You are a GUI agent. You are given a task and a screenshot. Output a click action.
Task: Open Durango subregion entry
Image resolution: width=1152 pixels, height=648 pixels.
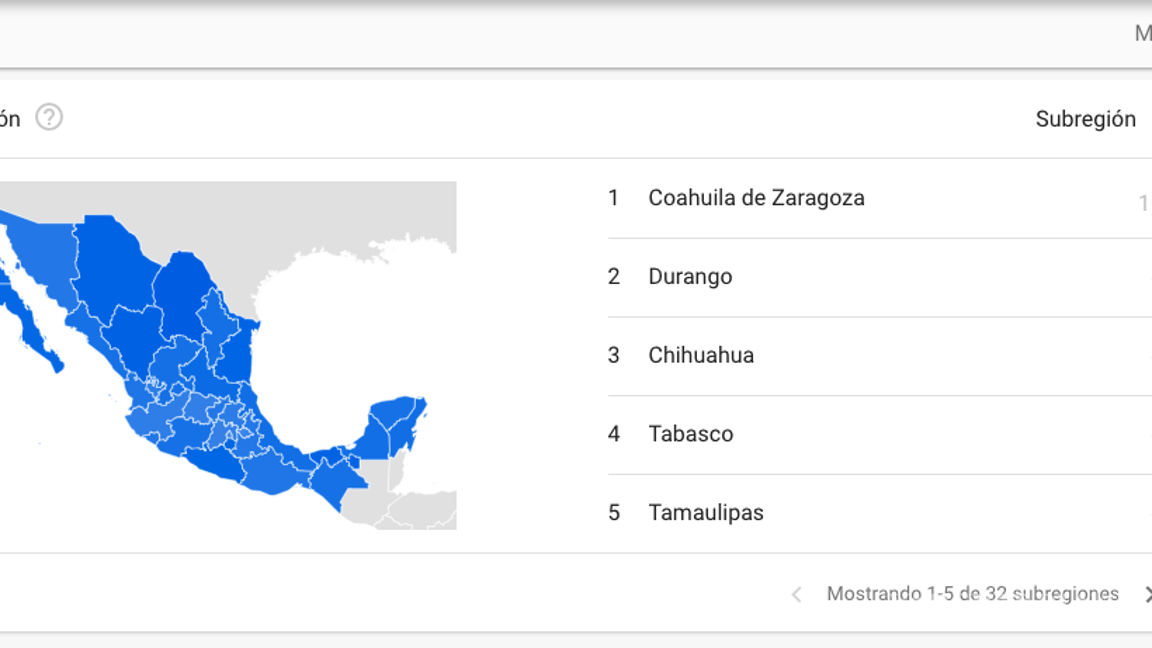(690, 277)
